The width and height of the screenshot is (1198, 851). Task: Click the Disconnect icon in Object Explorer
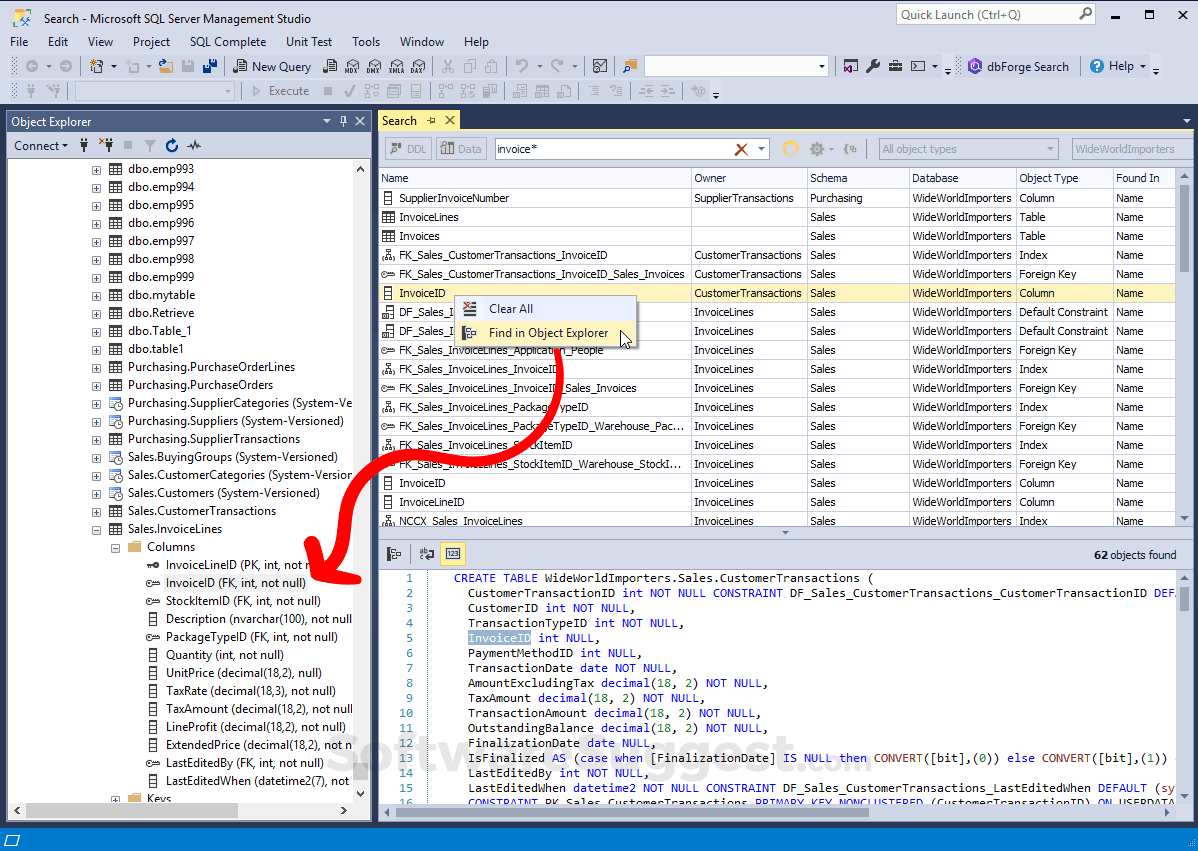[x=105, y=146]
